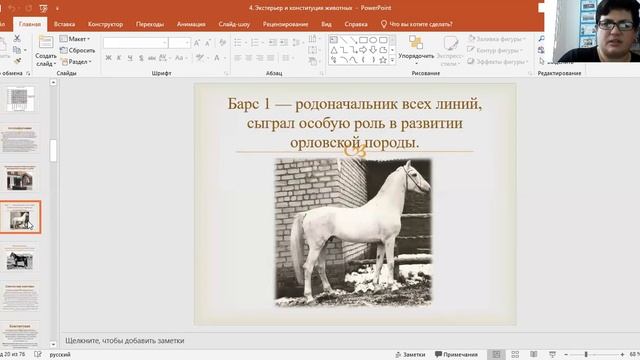Toggle underline Ч formatting
Screen dimensions: 640x360
click(130, 58)
